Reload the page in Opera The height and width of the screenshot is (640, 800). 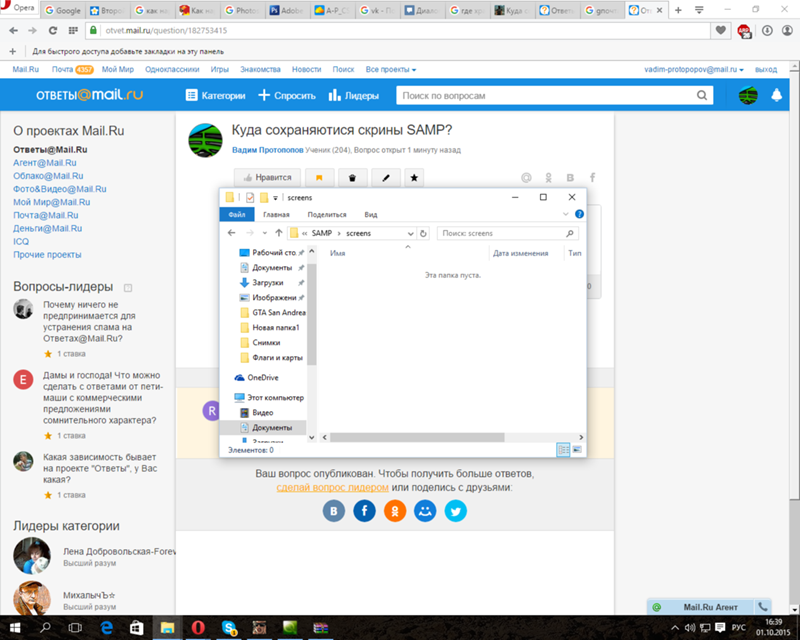53,31
